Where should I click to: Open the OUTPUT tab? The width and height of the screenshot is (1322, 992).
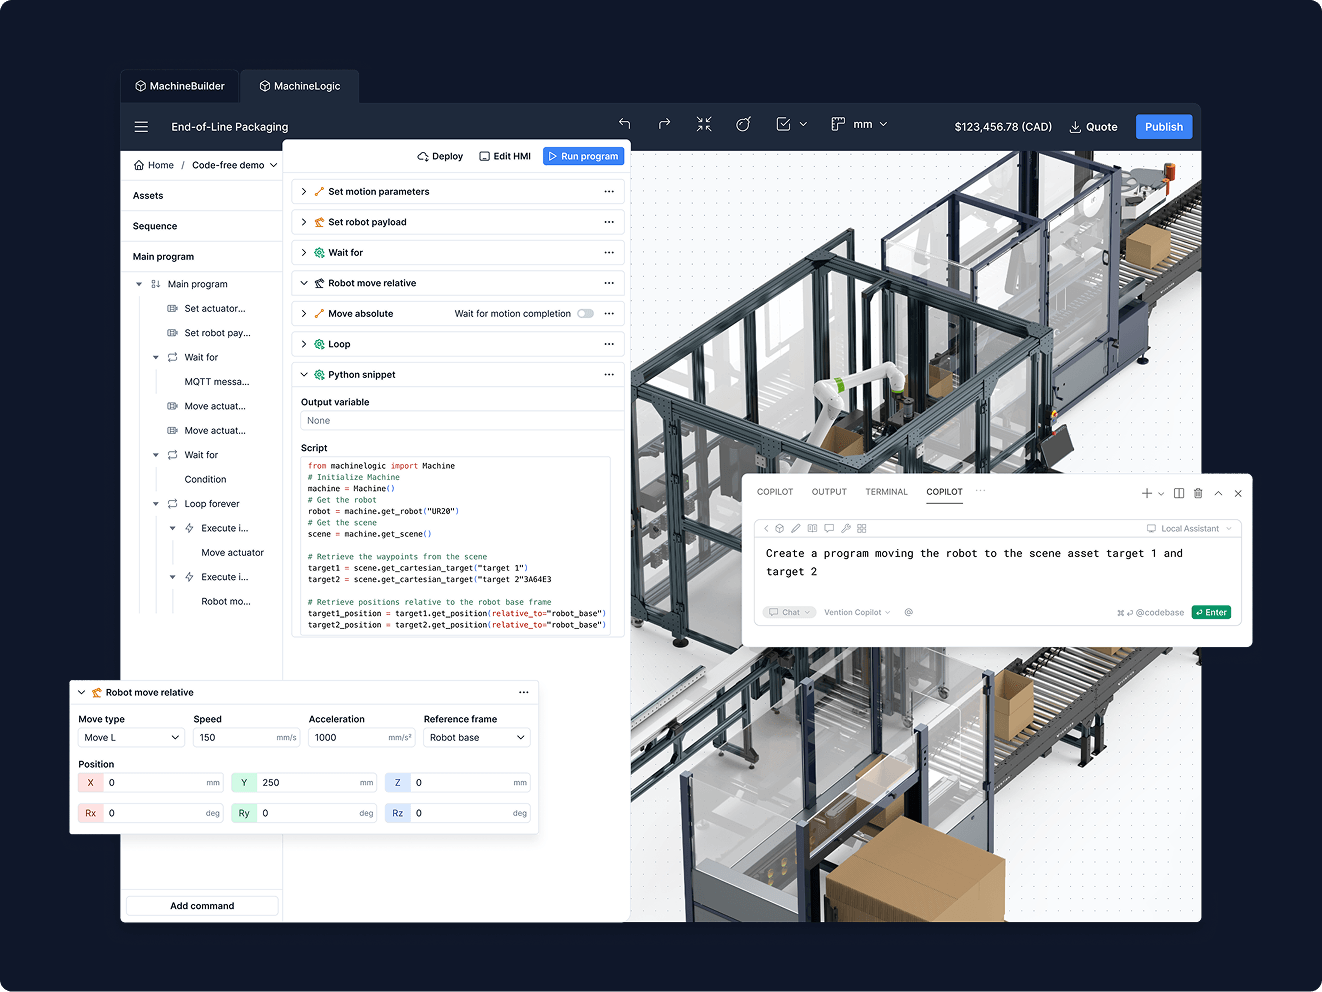coord(829,492)
